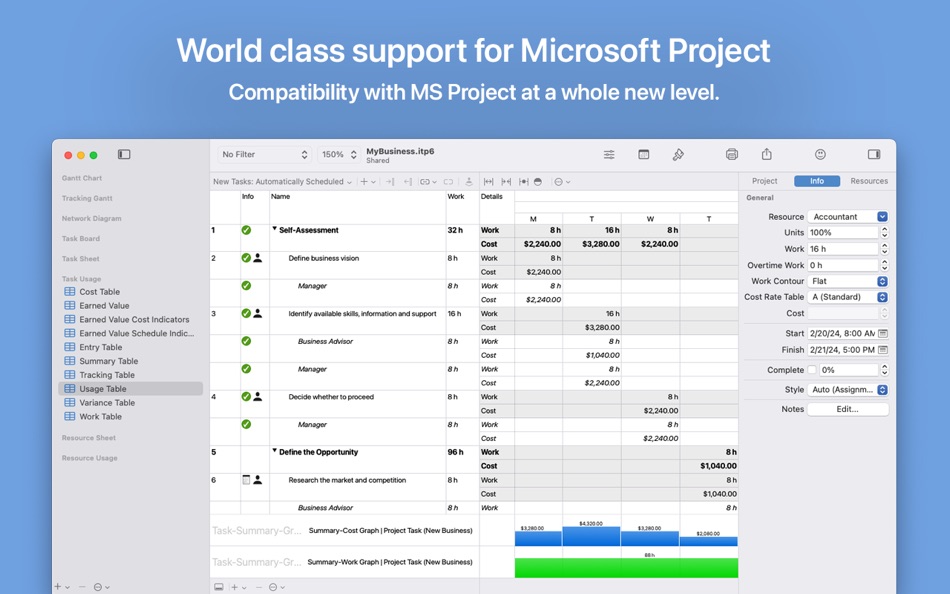Switch to the Resources tab
The width and height of the screenshot is (950, 594).
click(x=869, y=181)
